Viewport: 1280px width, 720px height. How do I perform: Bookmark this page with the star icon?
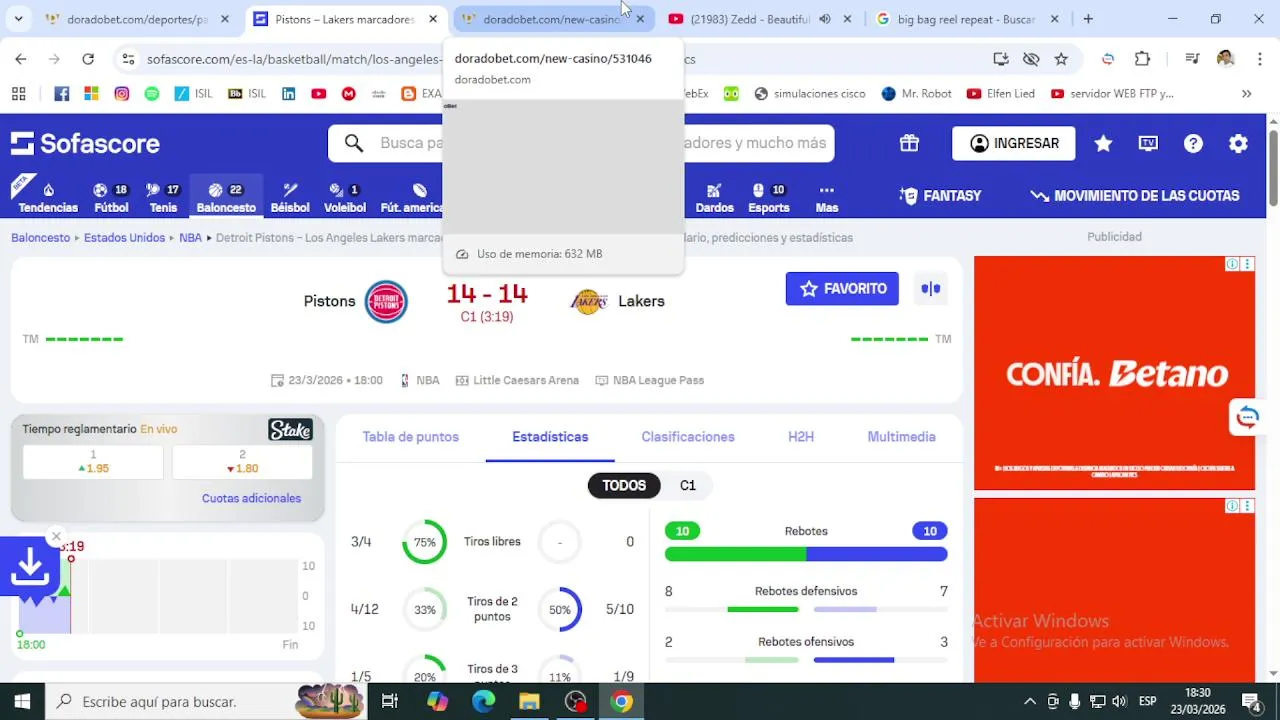pyautogui.click(x=1061, y=59)
